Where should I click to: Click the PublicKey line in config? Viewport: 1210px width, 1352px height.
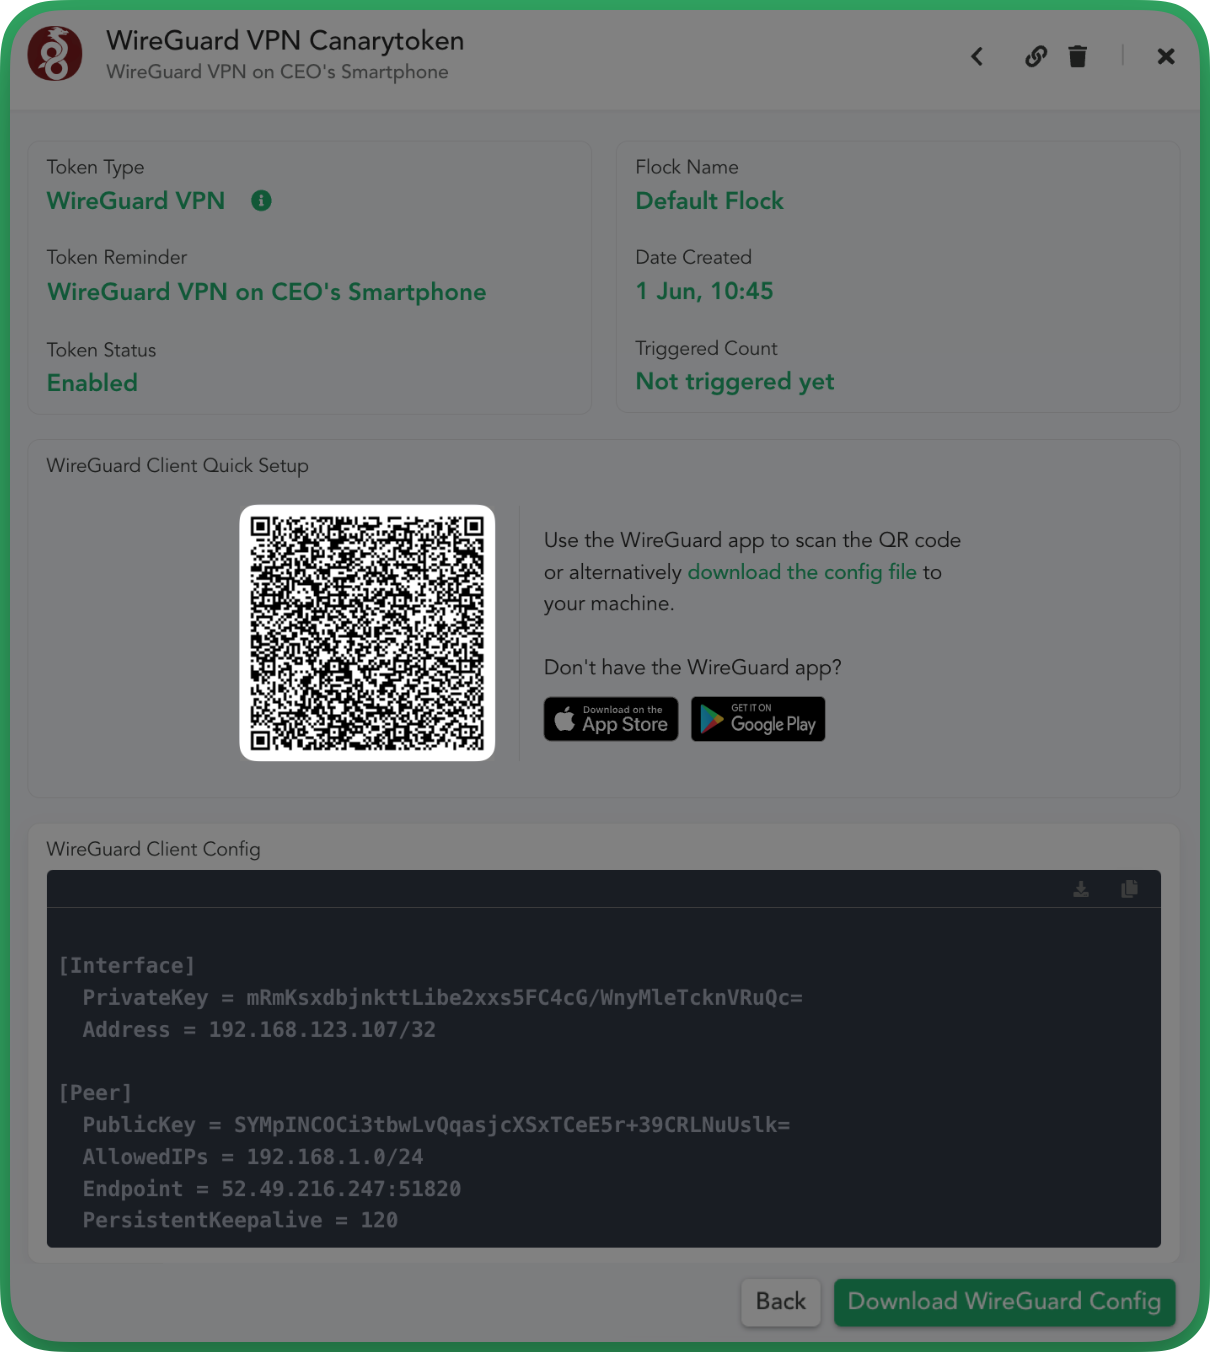tap(436, 1125)
